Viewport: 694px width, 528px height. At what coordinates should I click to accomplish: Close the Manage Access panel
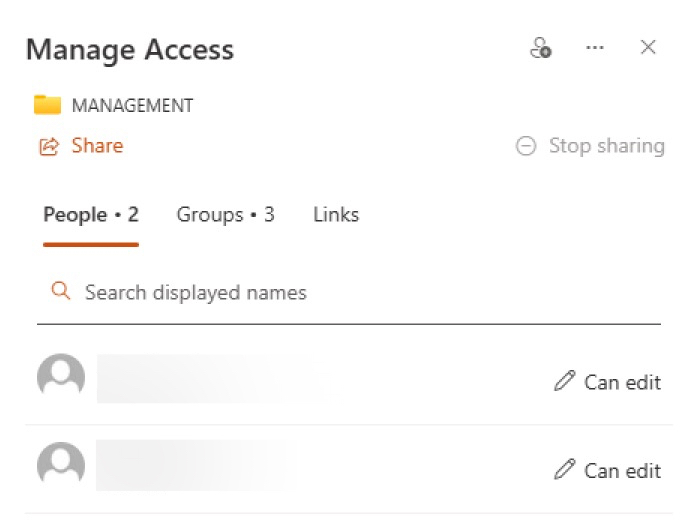(648, 47)
